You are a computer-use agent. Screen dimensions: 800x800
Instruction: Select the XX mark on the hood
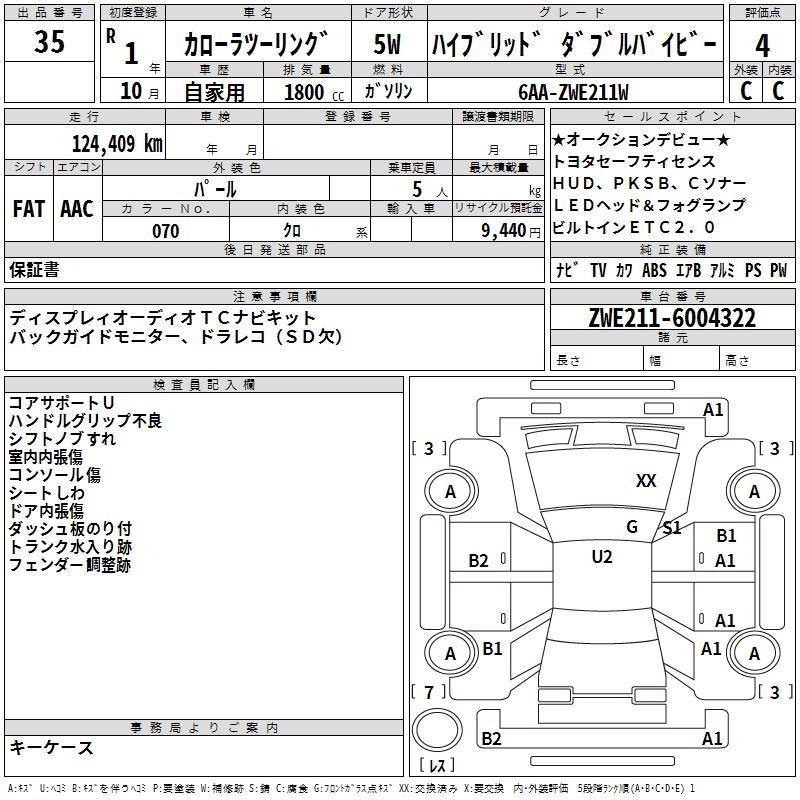click(x=646, y=481)
